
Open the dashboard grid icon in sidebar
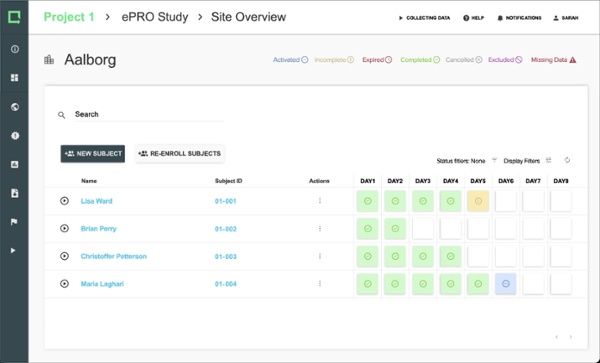15,78
